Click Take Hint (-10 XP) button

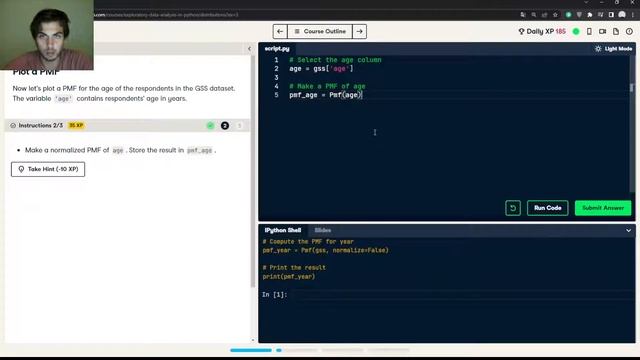click(x=48, y=169)
